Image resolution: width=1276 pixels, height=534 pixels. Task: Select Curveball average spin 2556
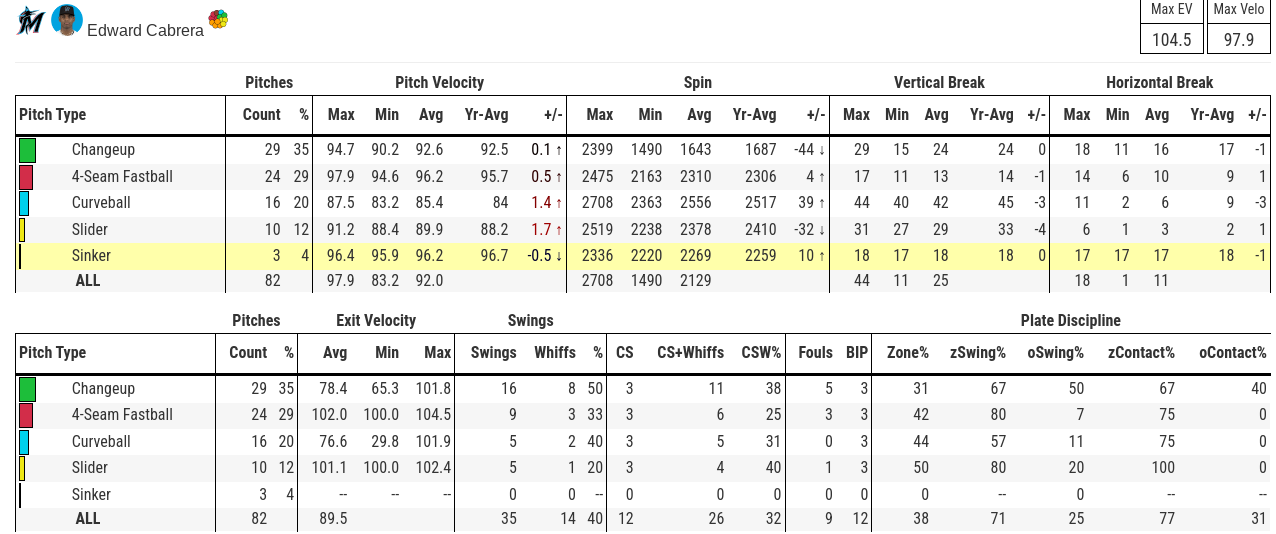click(695, 203)
